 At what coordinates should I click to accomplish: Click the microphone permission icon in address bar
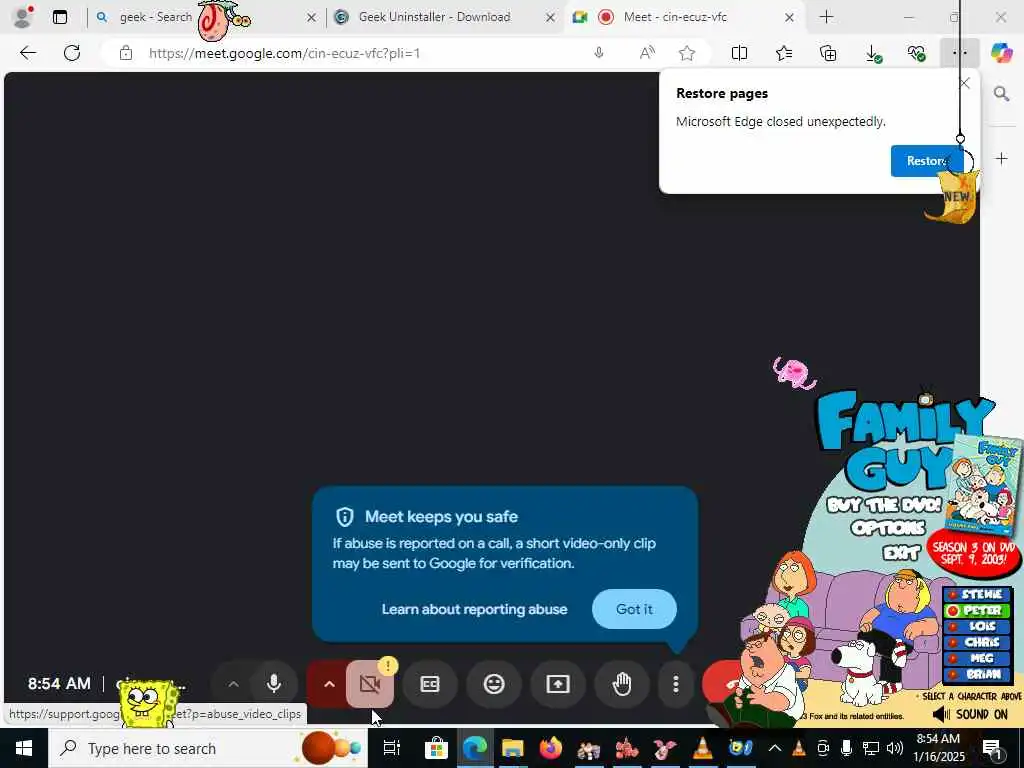pos(599,53)
